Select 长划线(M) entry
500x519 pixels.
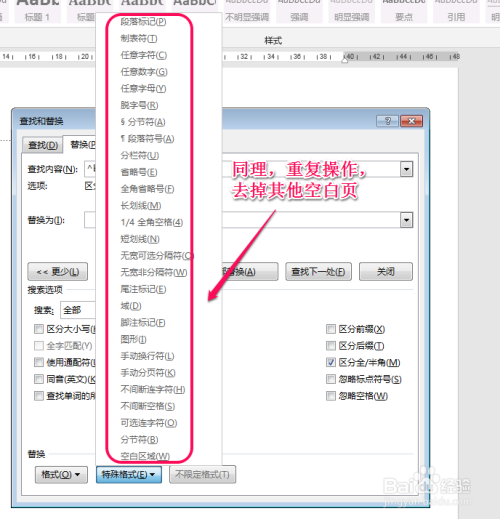pos(141,206)
